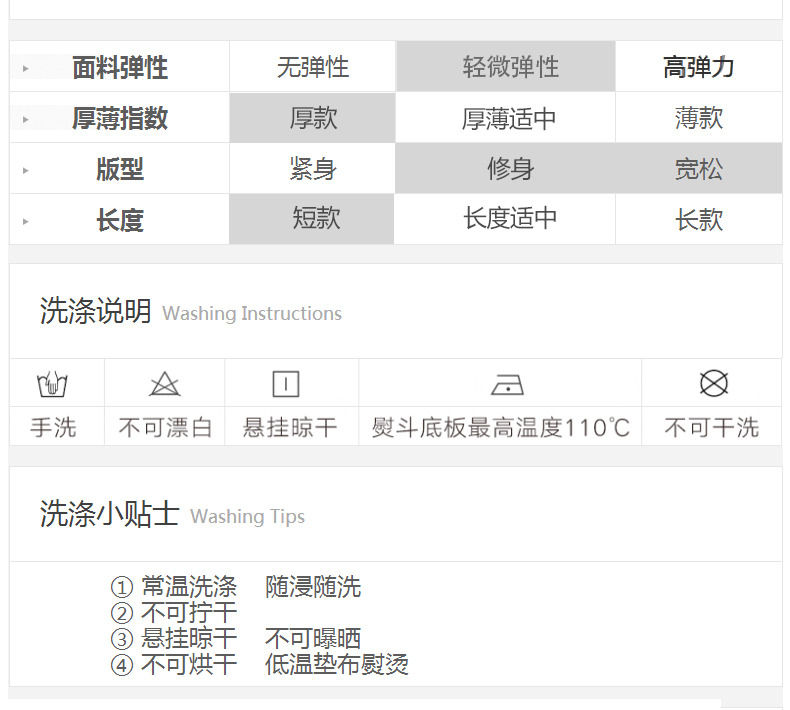Screen dimensions: 790x710
Task: Click the Washing Tips subtitle
Action: pyautogui.click(x=247, y=517)
